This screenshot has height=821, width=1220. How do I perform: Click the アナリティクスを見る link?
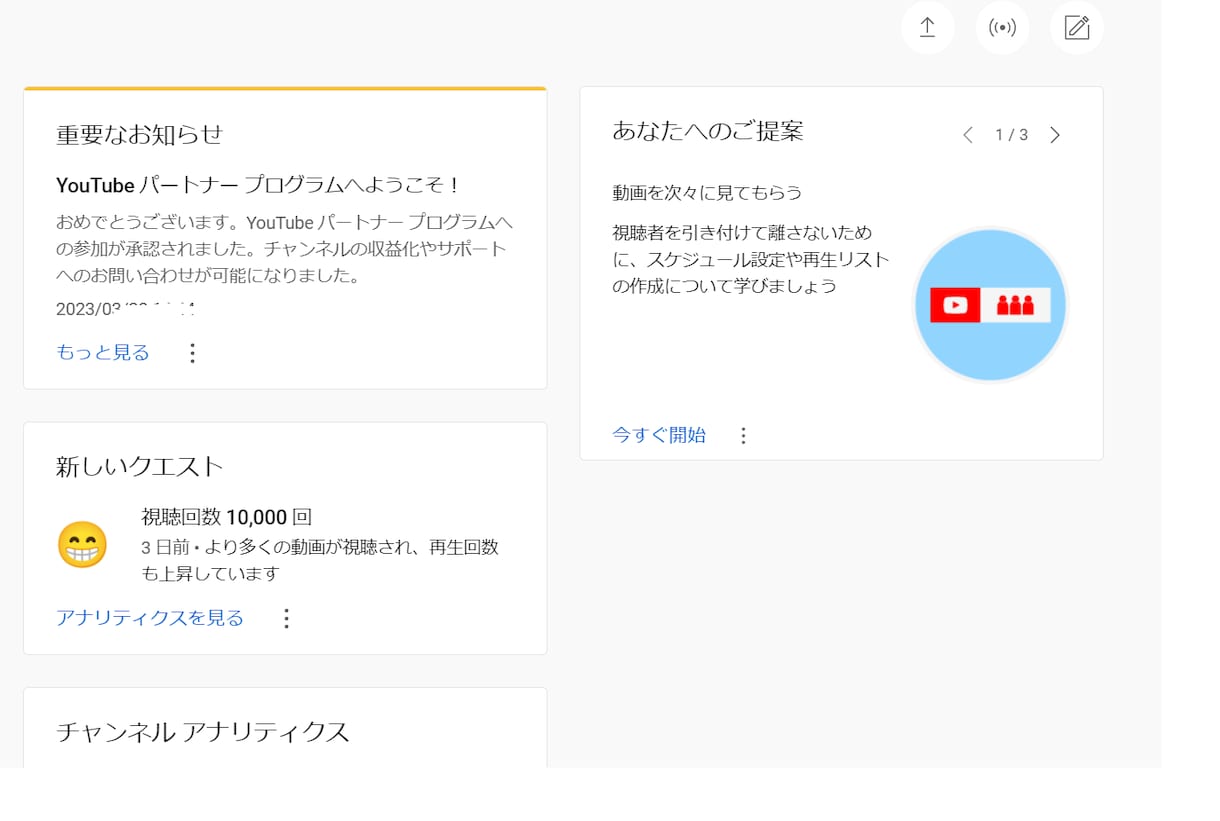(x=150, y=618)
